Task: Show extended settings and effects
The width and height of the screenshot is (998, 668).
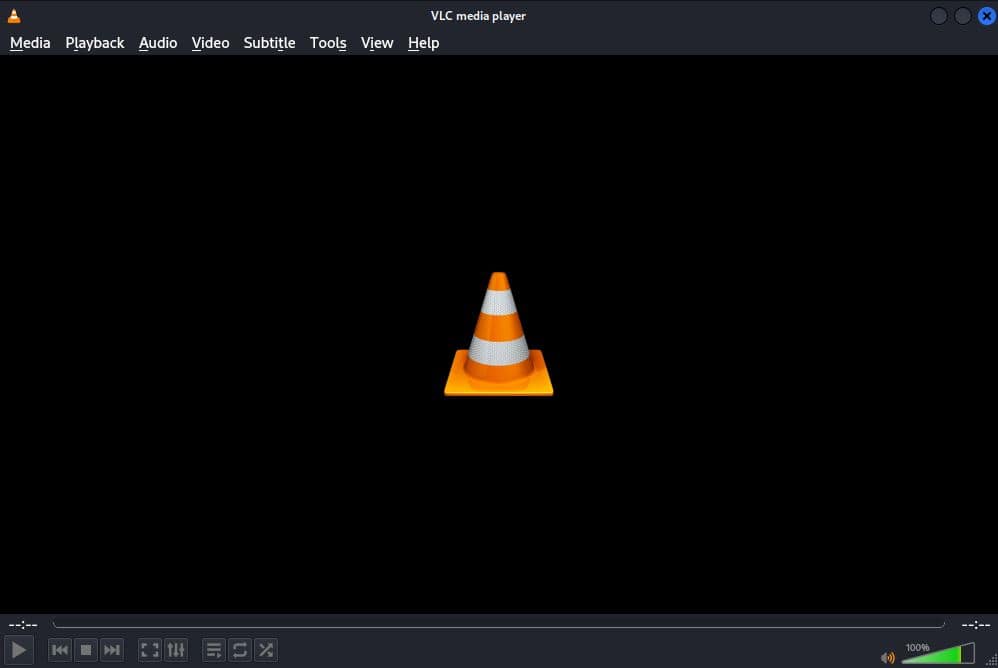Action: (x=176, y=650)
